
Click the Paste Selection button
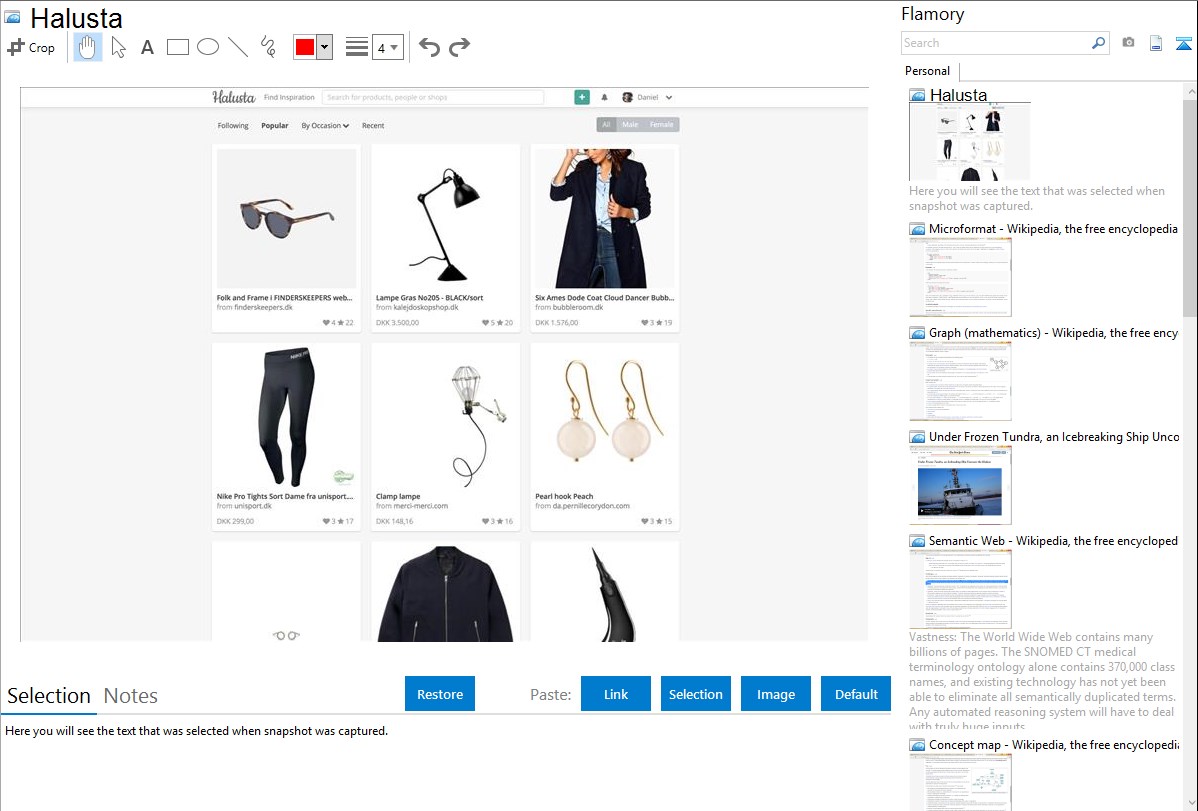695,694
